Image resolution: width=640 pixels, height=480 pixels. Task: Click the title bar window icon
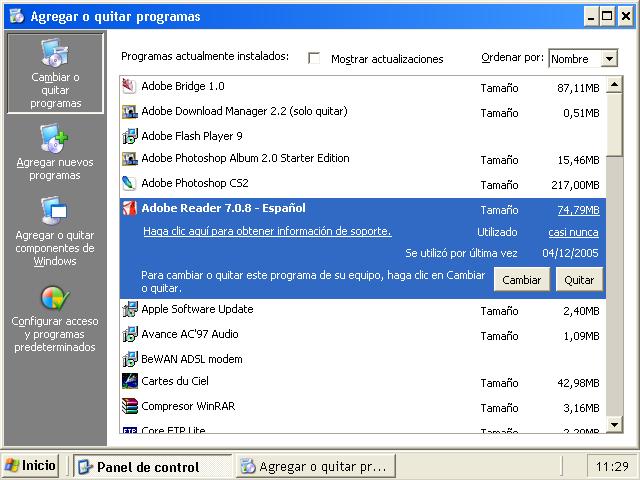(x=17, y=16)
